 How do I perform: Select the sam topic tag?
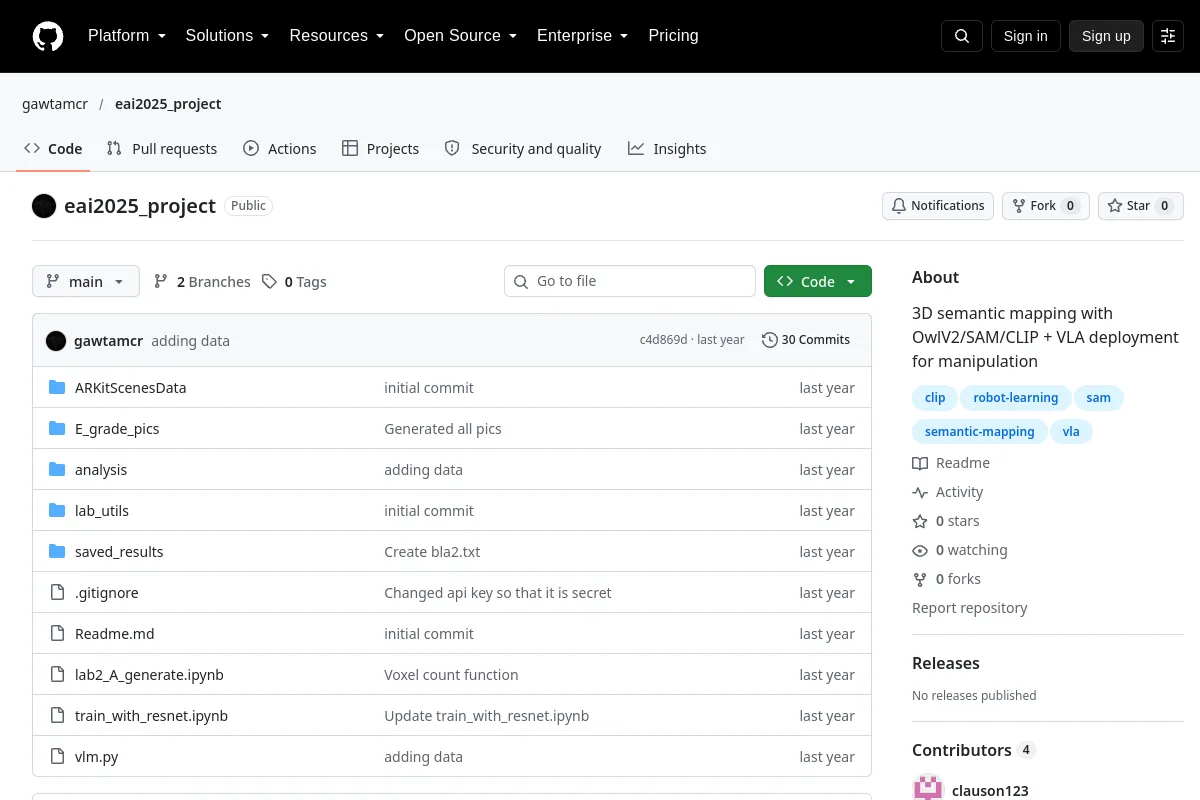tap(1099, 398)
